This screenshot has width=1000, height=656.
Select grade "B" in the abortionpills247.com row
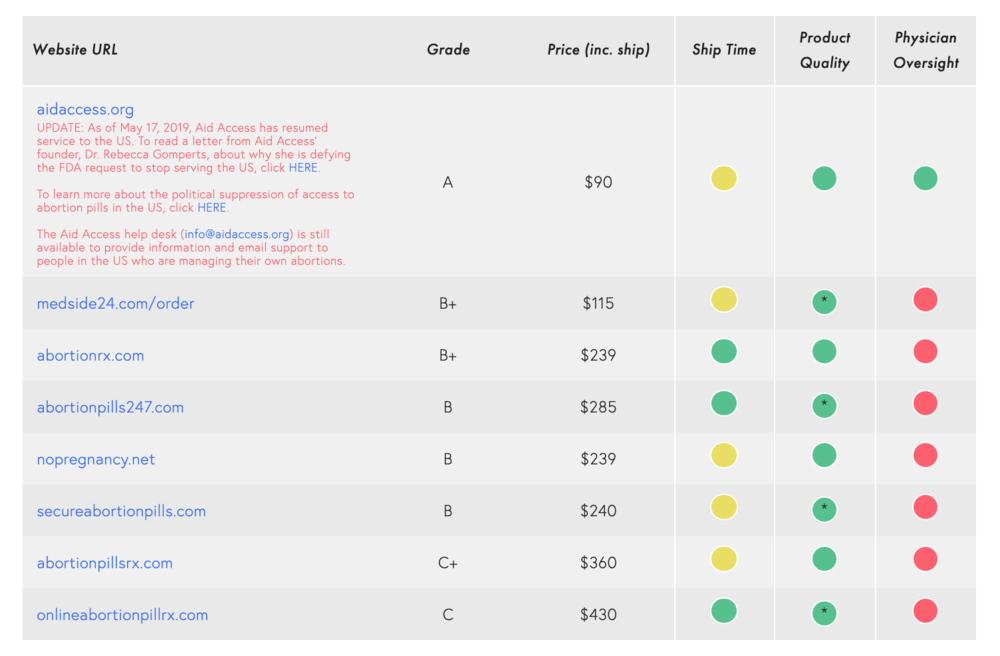(x=448, y=407)
